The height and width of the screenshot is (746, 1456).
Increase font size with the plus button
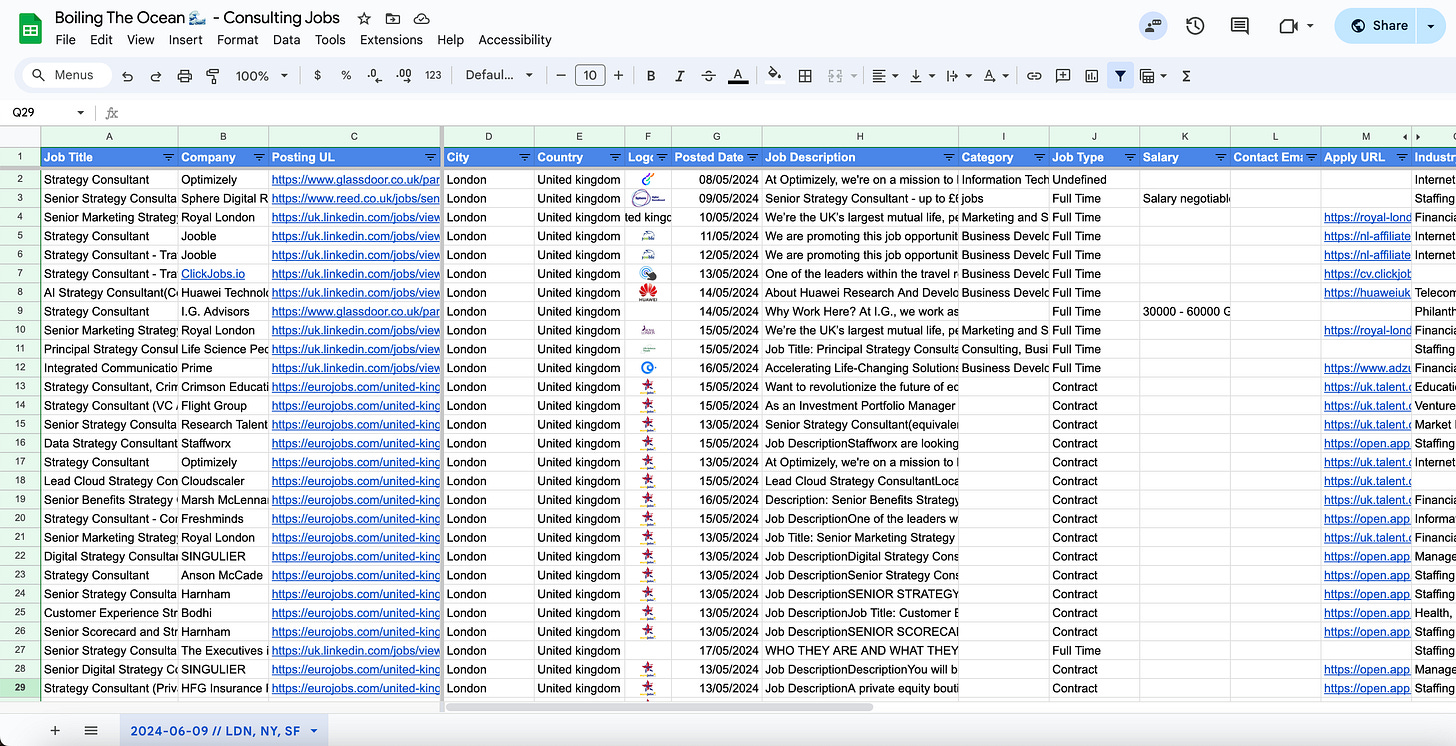tap(619, 76)
